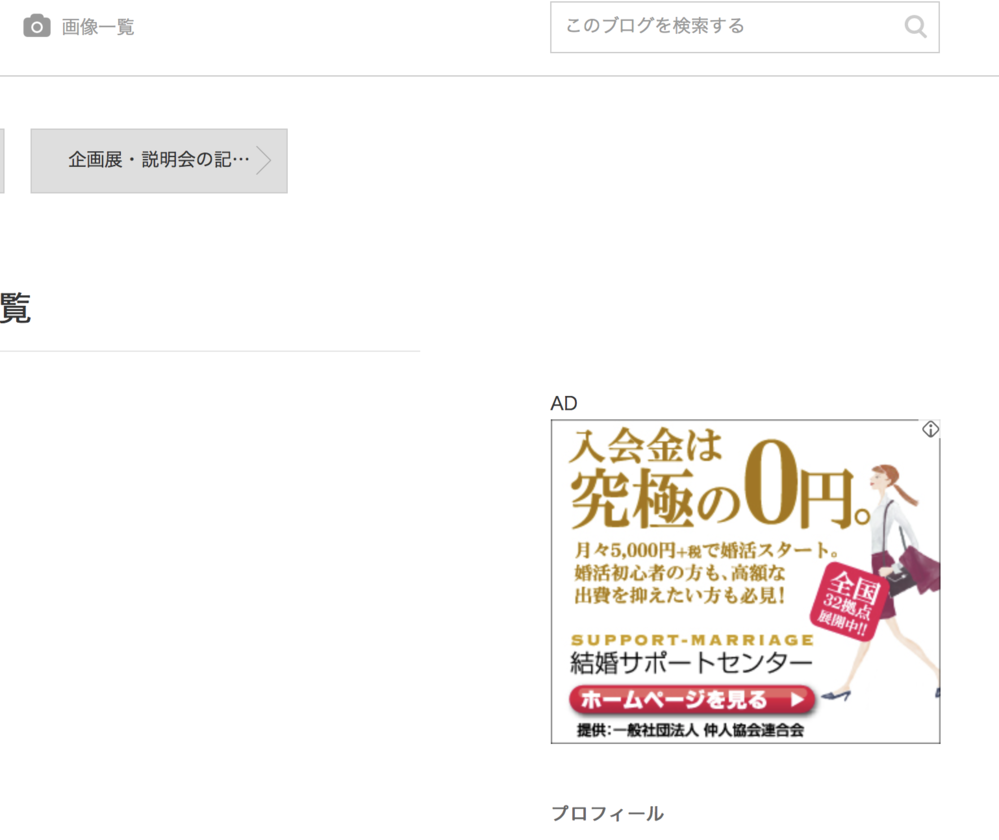The width and height of the screenshot is (999, 840).
Task: Click the magnifying glass search icon
Action: pyautogui.click(x=915, y=27)
